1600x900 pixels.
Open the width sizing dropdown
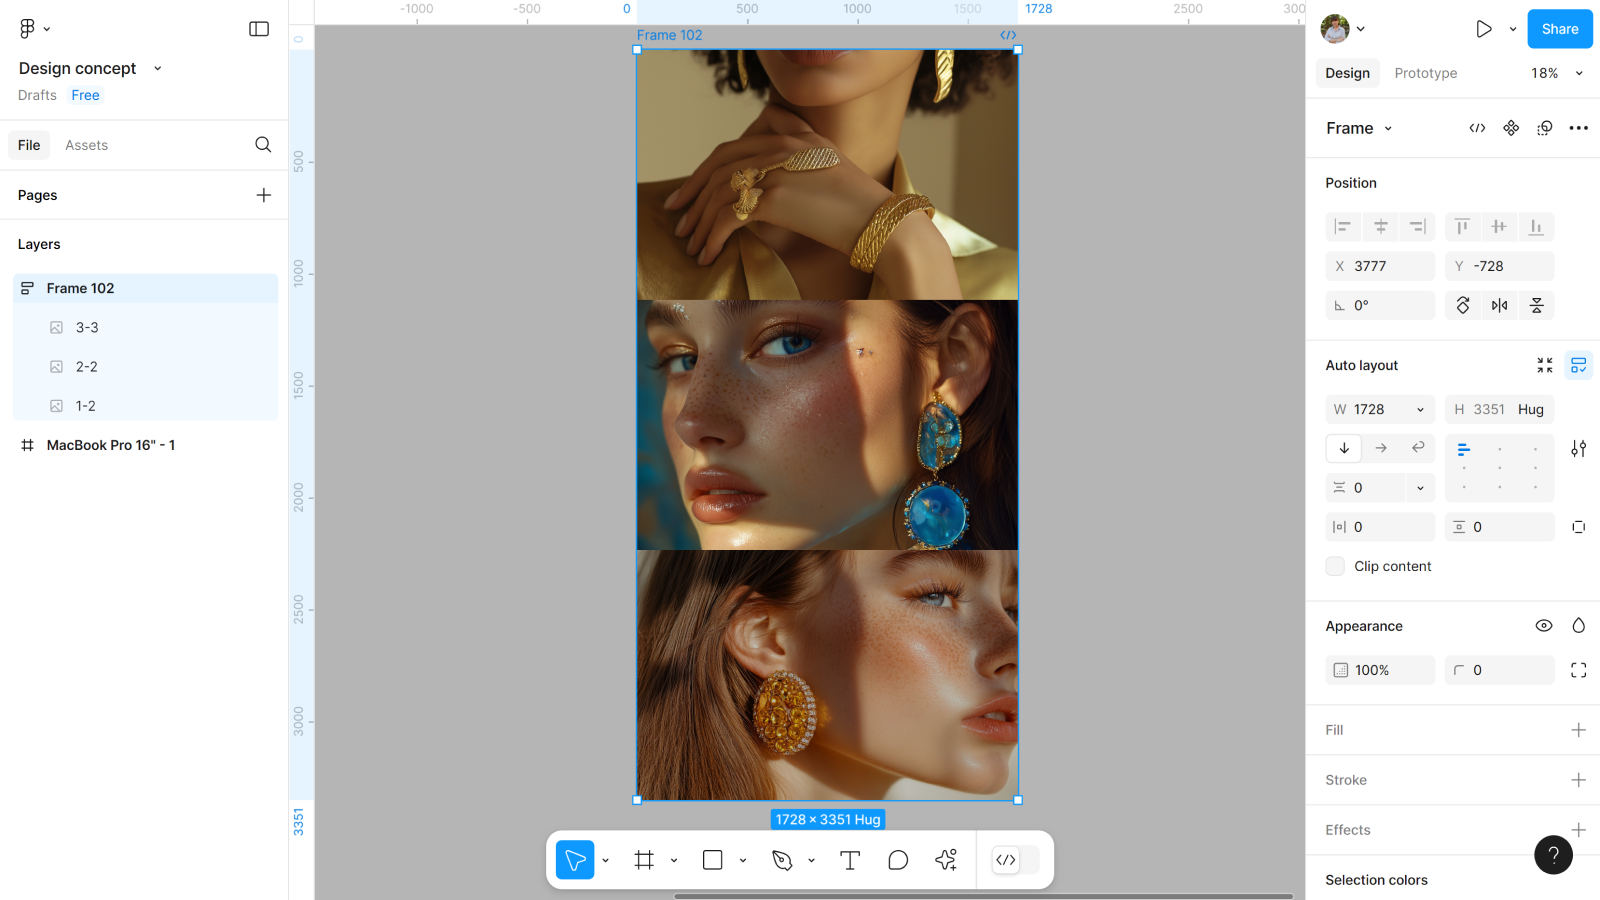(1420, 409)
